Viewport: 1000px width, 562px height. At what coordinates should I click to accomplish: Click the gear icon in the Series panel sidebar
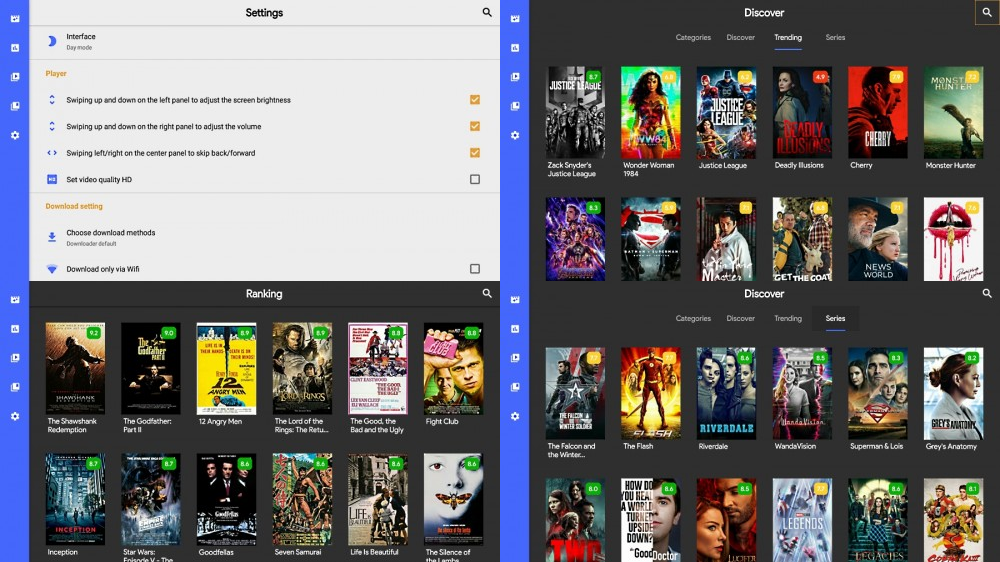click(x=515, y=416)
